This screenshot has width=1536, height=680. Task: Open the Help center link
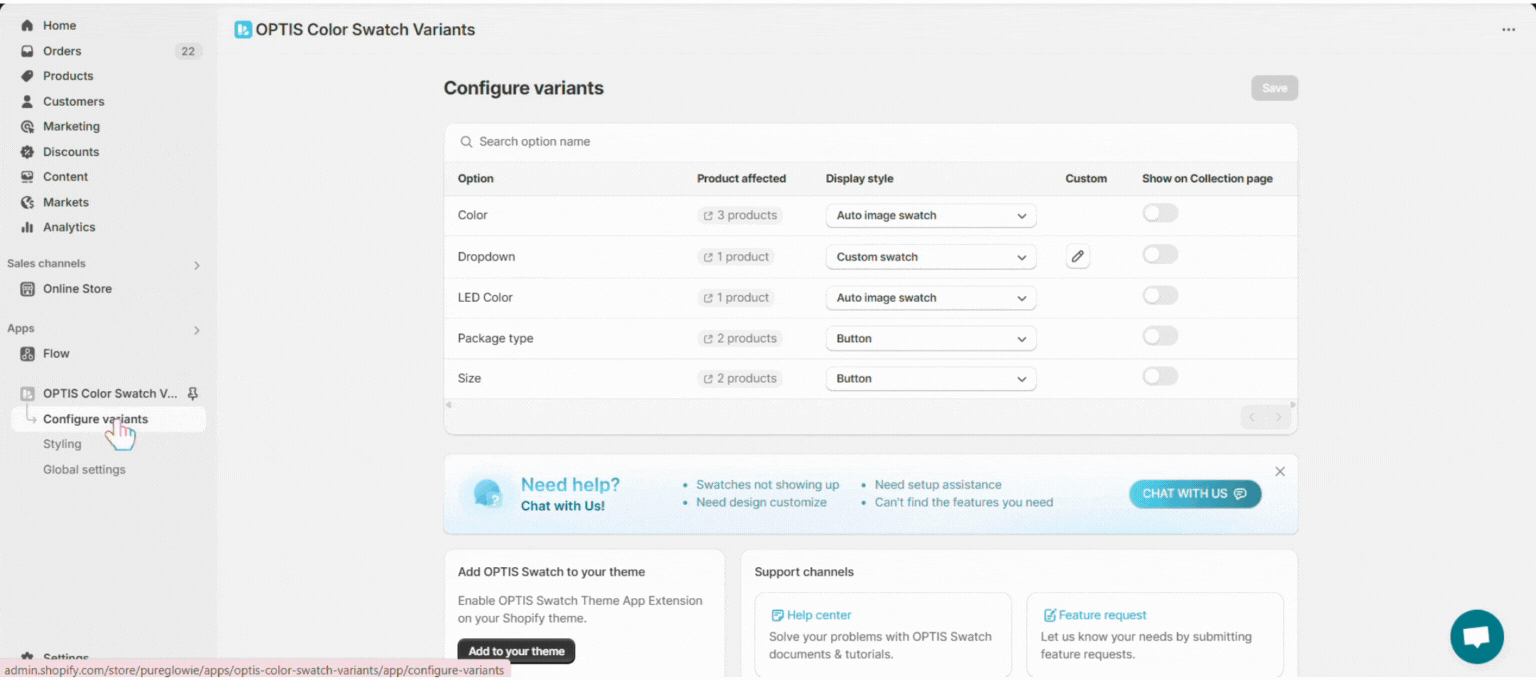click(812, 616)
